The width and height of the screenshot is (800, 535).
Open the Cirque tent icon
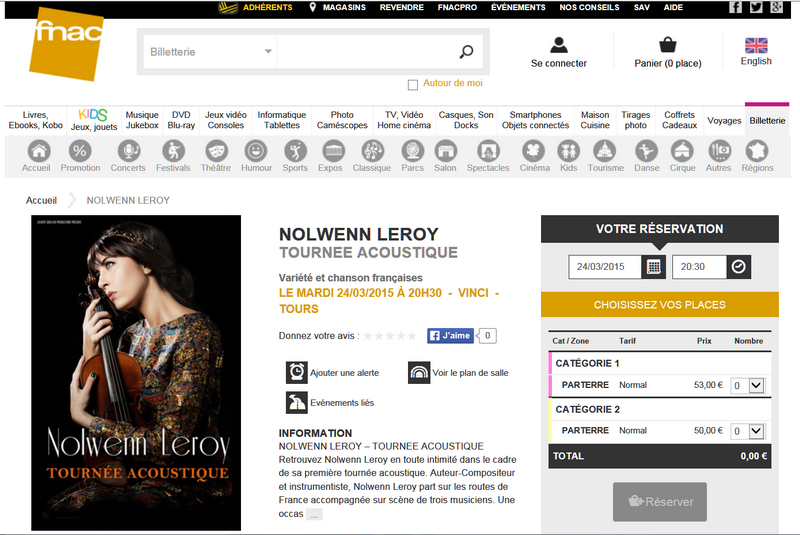[x=682, y=151]
